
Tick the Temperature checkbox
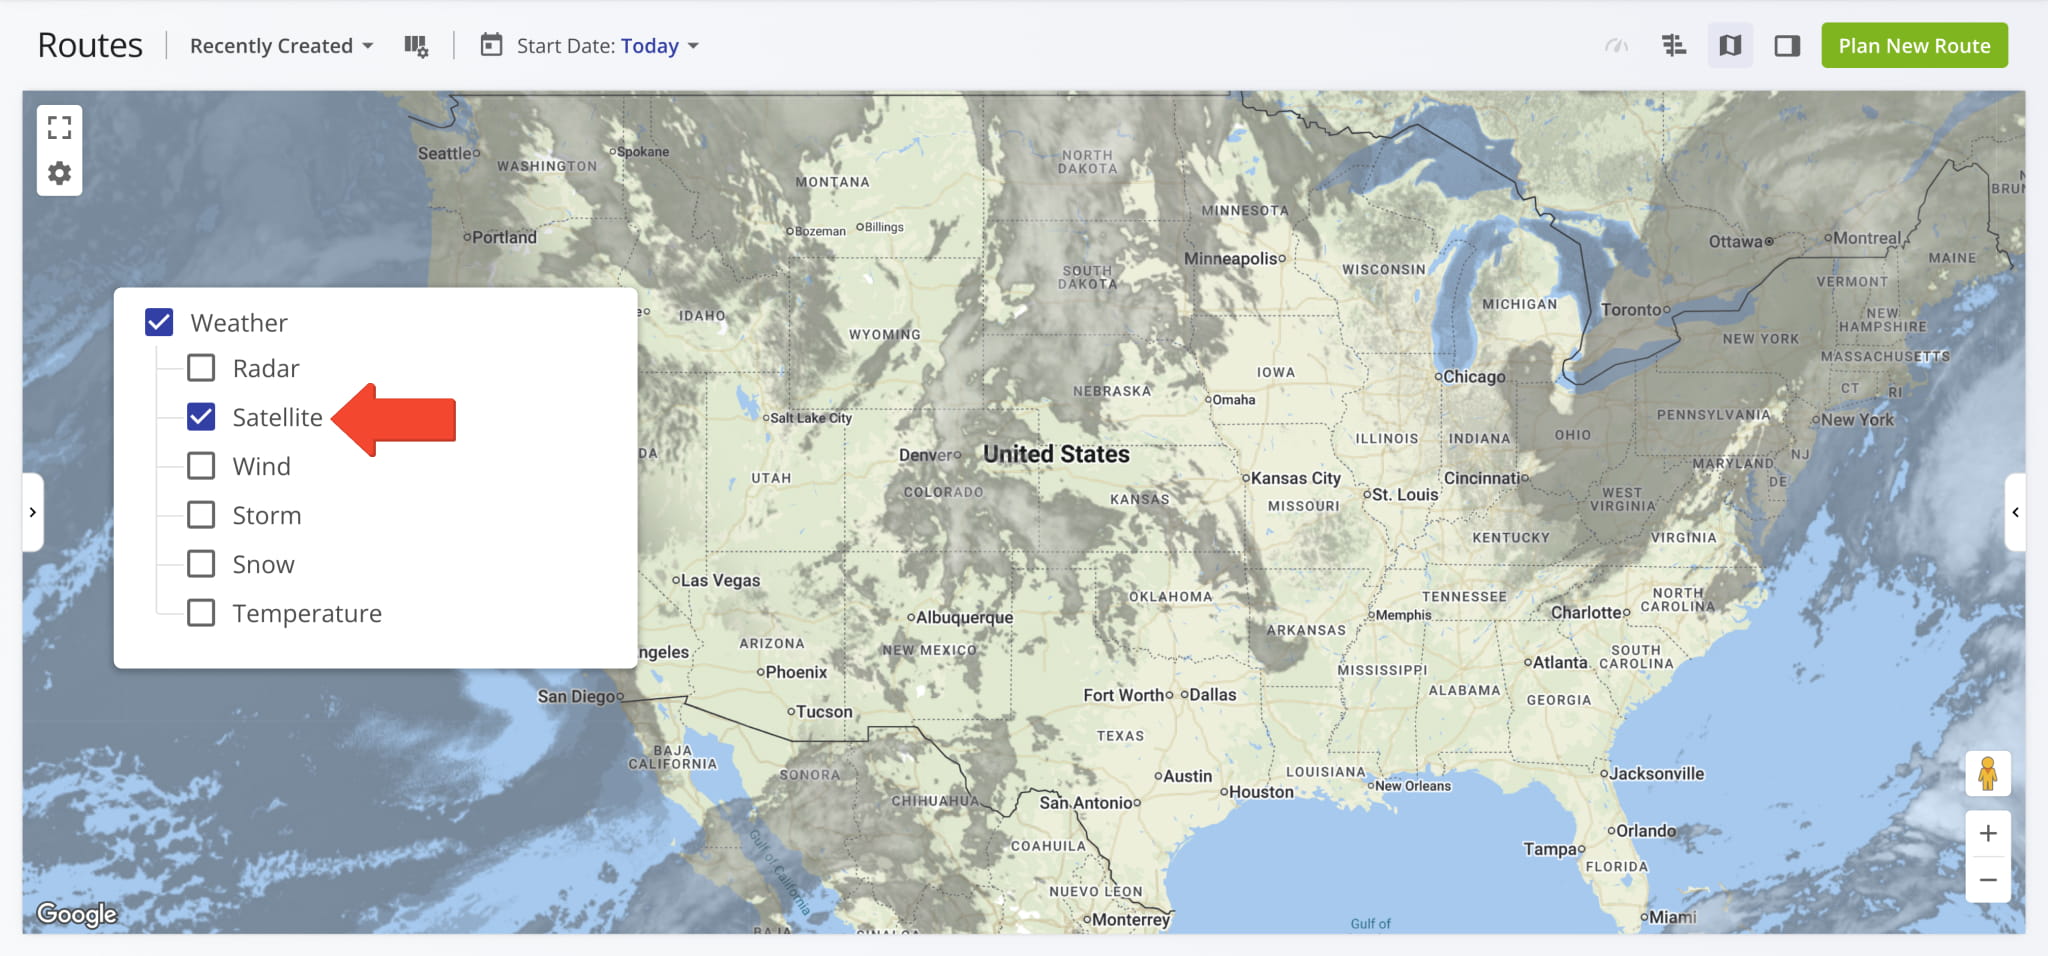point(201,613)
